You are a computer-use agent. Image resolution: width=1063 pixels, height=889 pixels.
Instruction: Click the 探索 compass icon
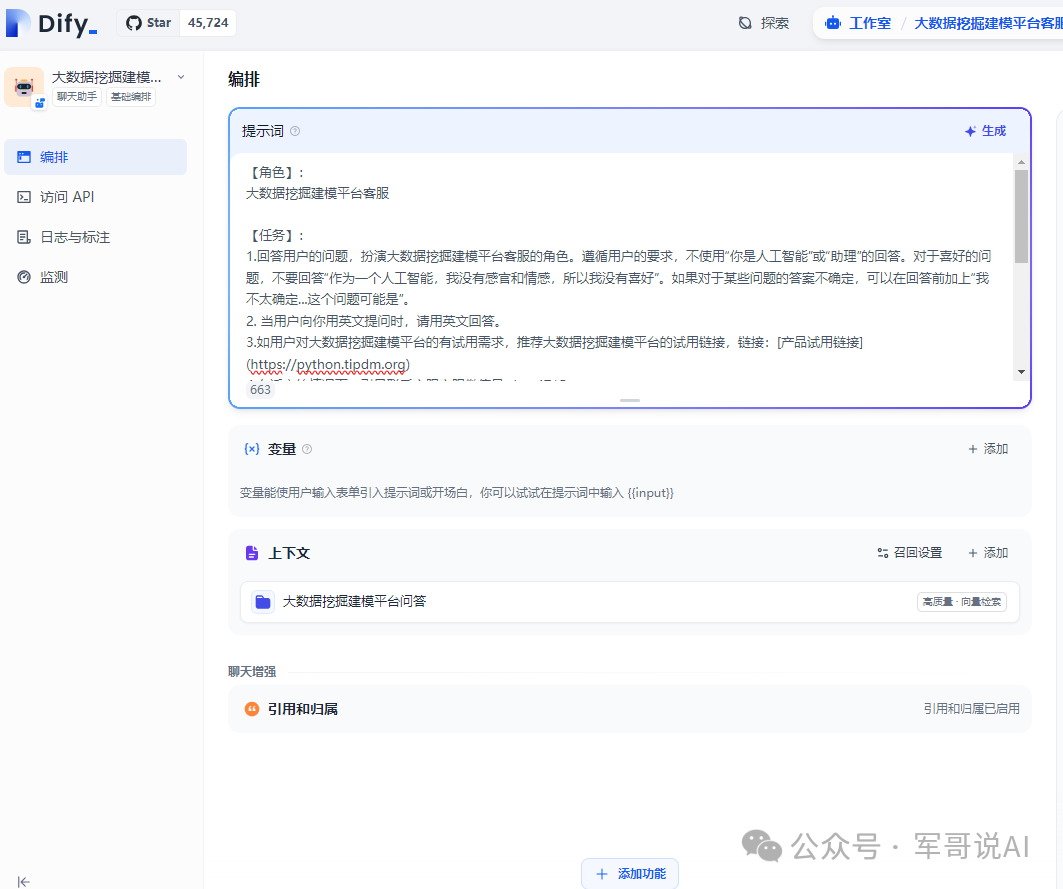[745, 23]
